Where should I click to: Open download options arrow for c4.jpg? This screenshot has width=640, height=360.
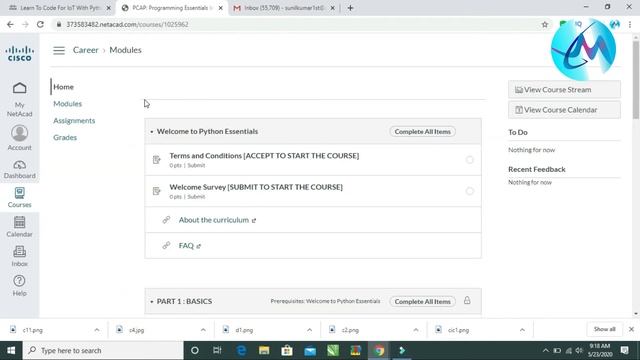click(203, 330)
